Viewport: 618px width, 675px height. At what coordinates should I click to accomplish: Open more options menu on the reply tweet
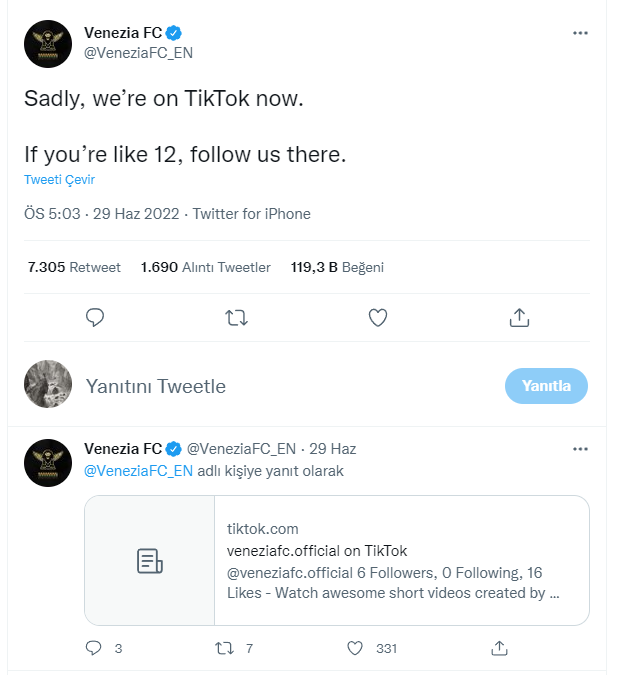click(x=580, y=449)
